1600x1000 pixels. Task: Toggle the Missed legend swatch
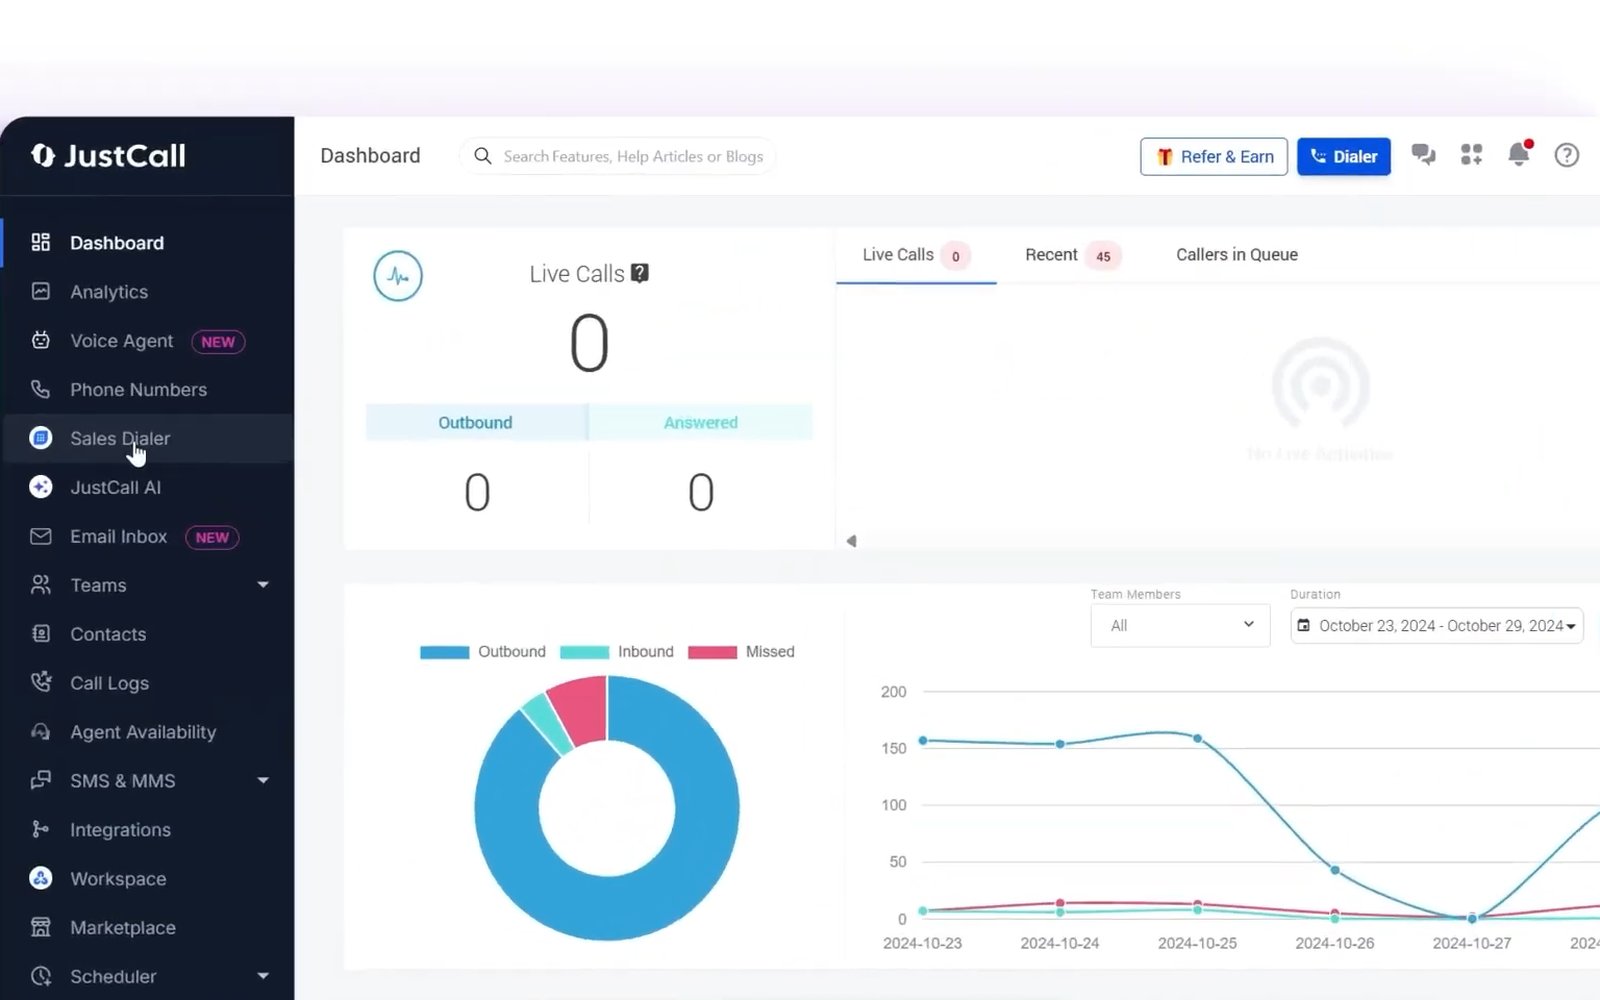[713, 652]
